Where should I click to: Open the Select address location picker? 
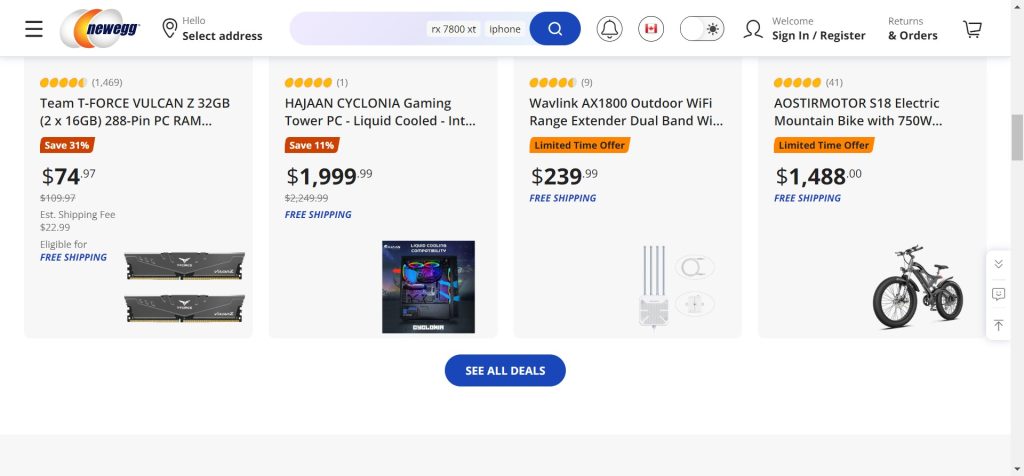pos(212,29)
